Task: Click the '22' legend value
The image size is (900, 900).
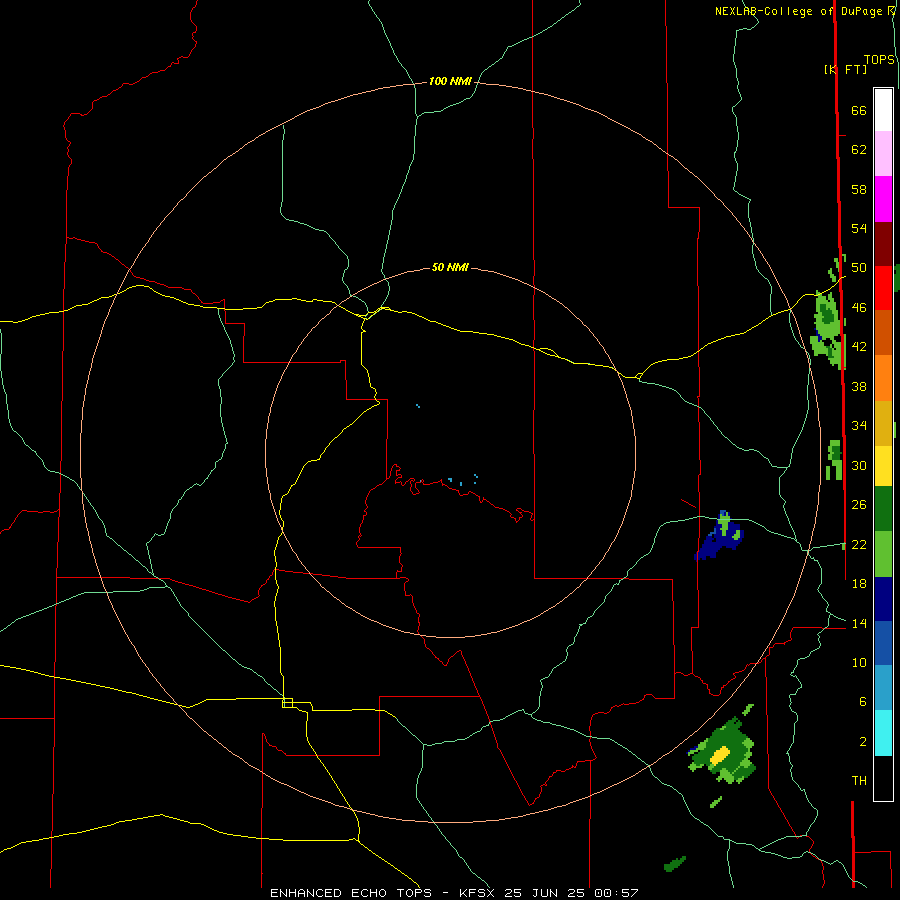Action: click(859, 544)
